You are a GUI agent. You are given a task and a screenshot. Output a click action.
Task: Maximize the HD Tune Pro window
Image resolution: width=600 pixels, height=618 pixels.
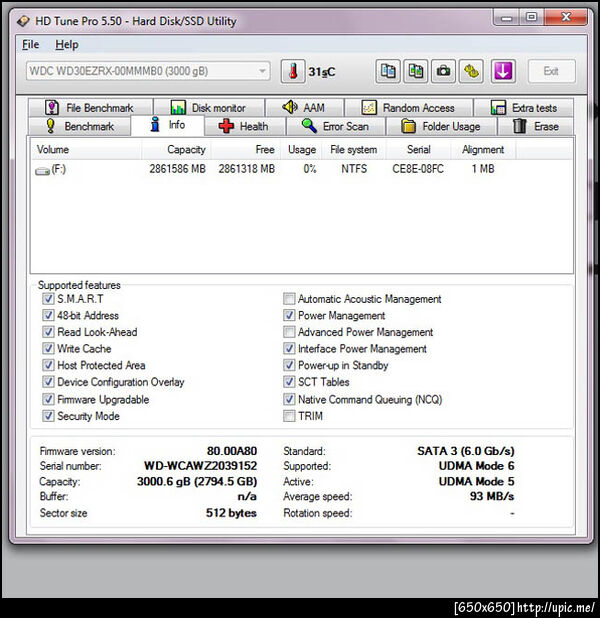coord(531,17)
